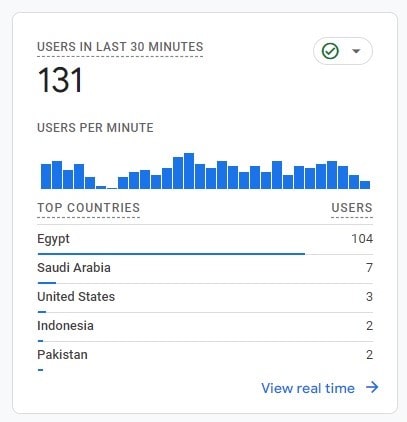Click the 131 total users count
This screenshot has height=422, width=407.
pos(60,80)
